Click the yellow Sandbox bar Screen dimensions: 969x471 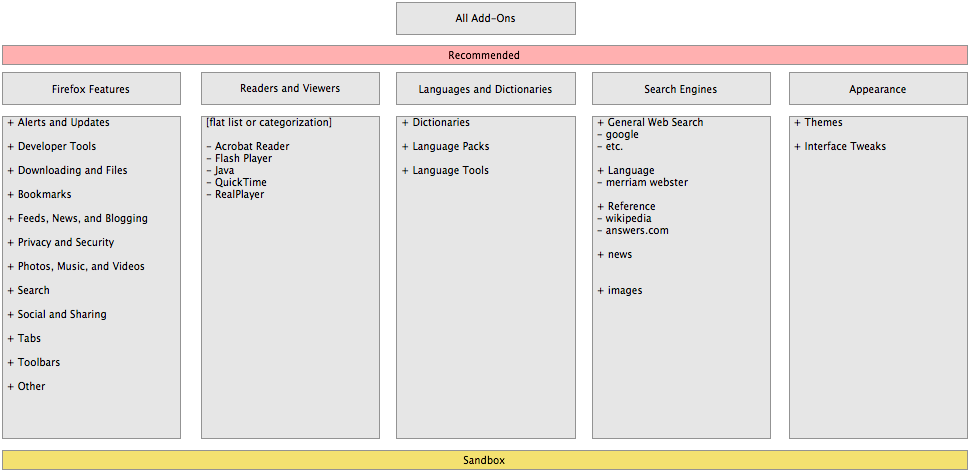pyautogui.click(x=484, y=460)
